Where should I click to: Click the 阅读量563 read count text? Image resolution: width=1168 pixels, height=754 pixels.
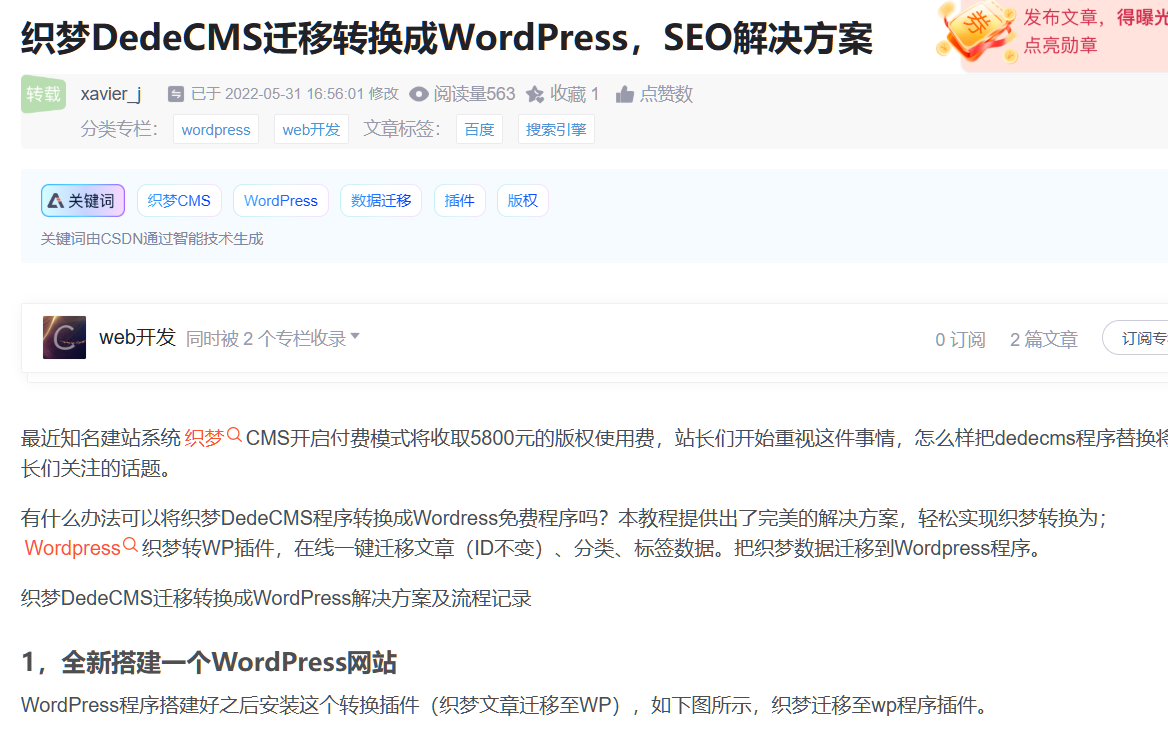coord(474,94)
